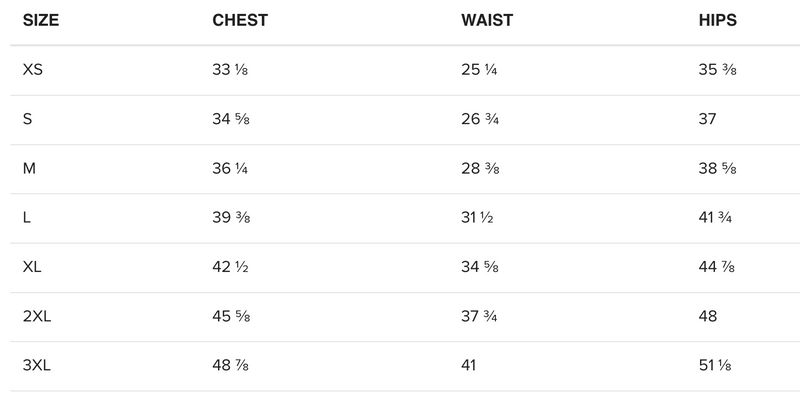The height and width of the screenshot is (409, 800).
Task: Select the XL hips value 44 ⅞
Action: click(718, 267)
